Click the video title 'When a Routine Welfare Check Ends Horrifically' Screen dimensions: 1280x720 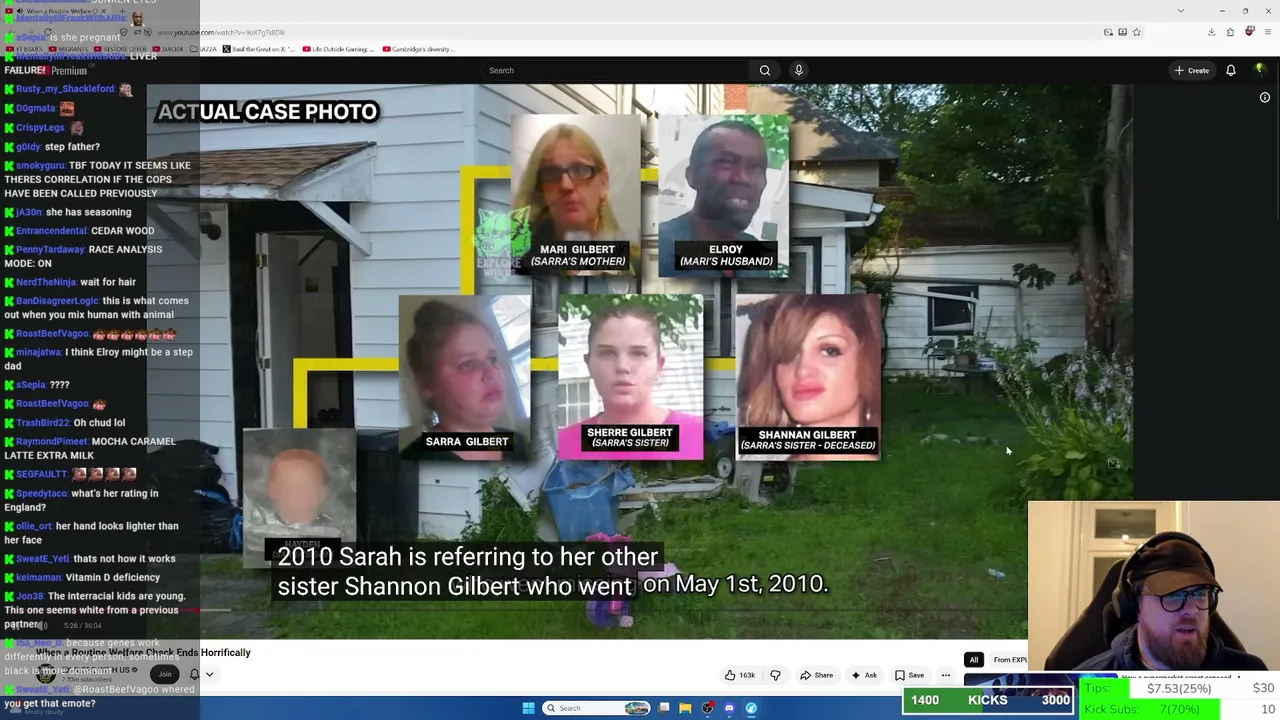coord(143,653)
